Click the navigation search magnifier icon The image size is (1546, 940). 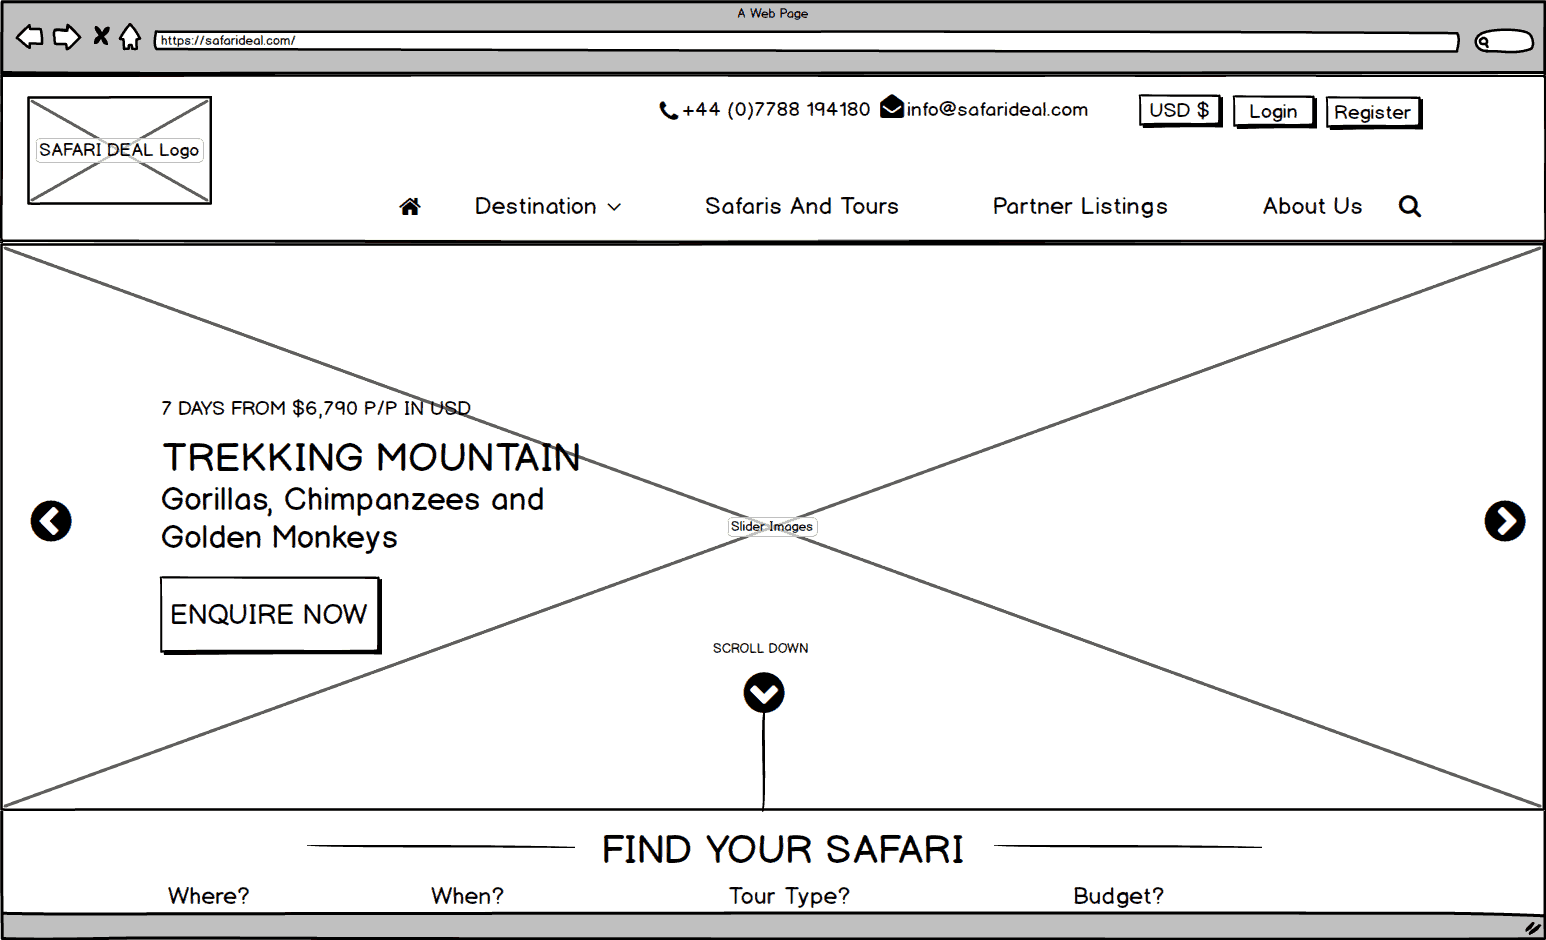coord(1410,206)
